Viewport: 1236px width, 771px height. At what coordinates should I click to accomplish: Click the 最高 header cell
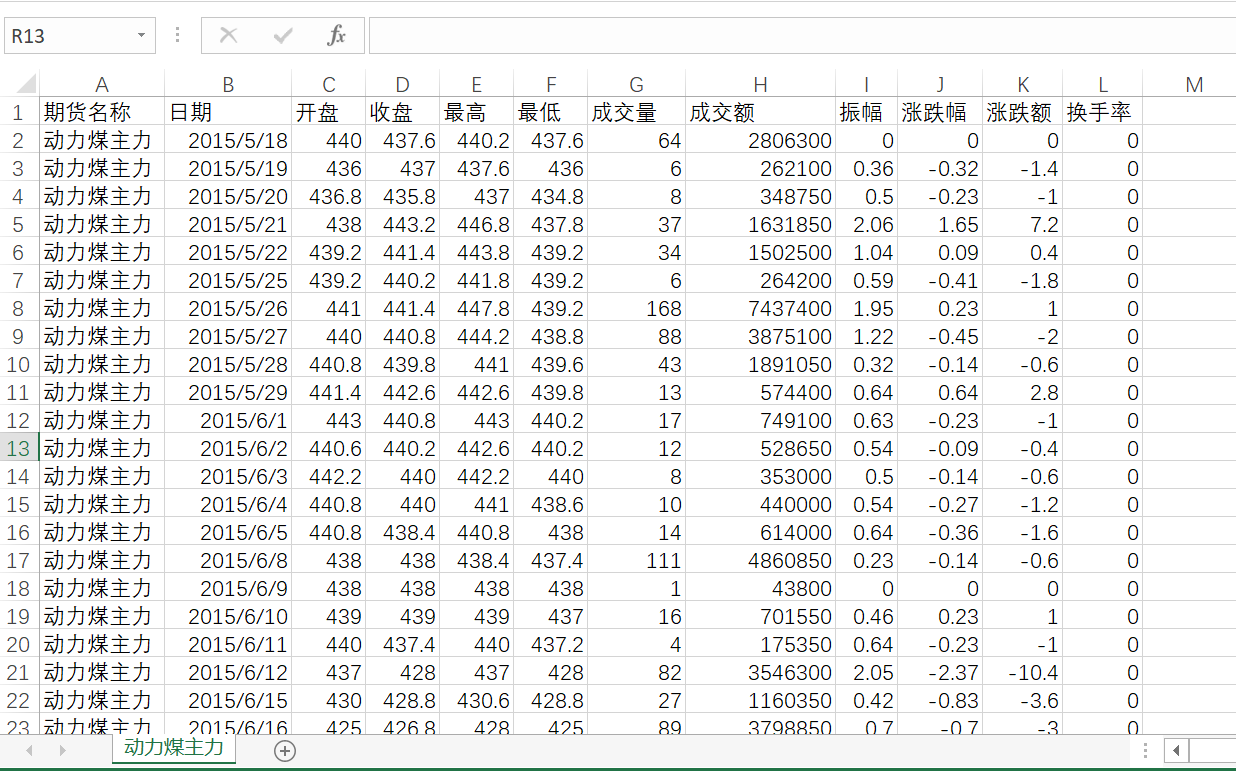477,112
